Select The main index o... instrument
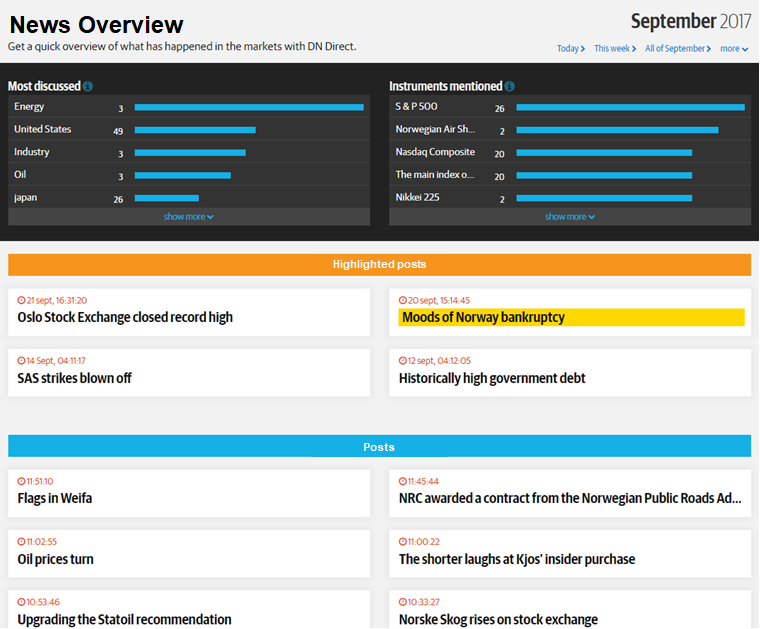This screenshot has width=760, height=629. click(x=570, y=175)
